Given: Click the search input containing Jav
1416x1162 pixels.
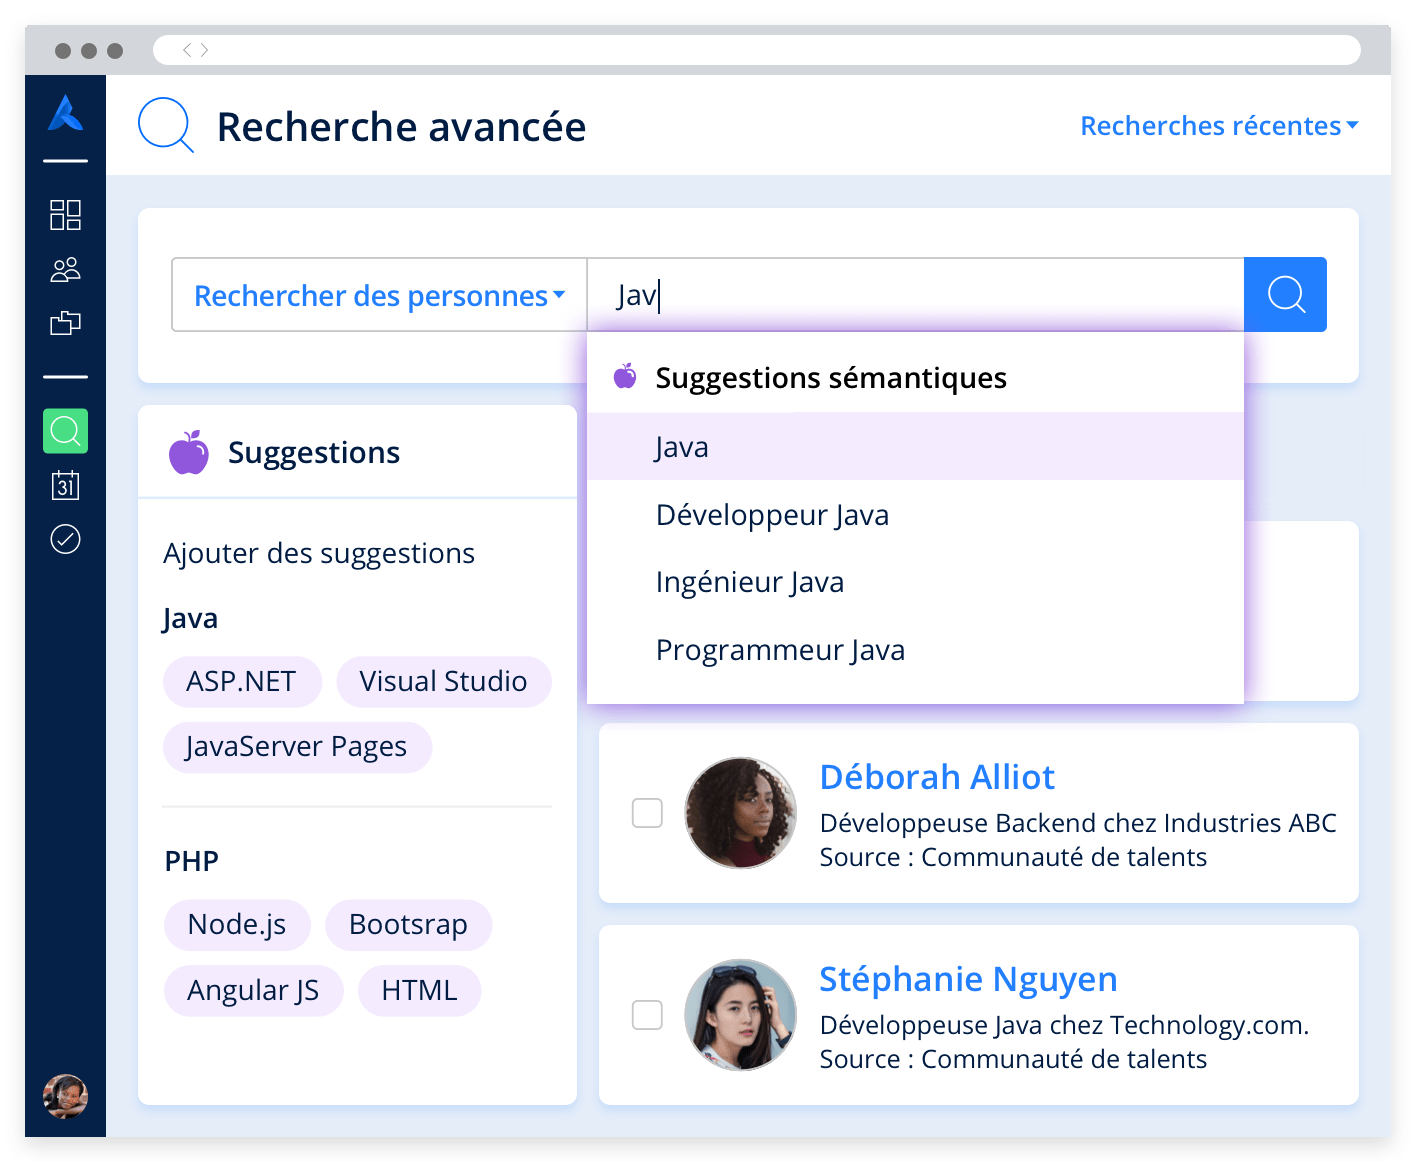Looking at the screenshot, I should coord(915,295).
